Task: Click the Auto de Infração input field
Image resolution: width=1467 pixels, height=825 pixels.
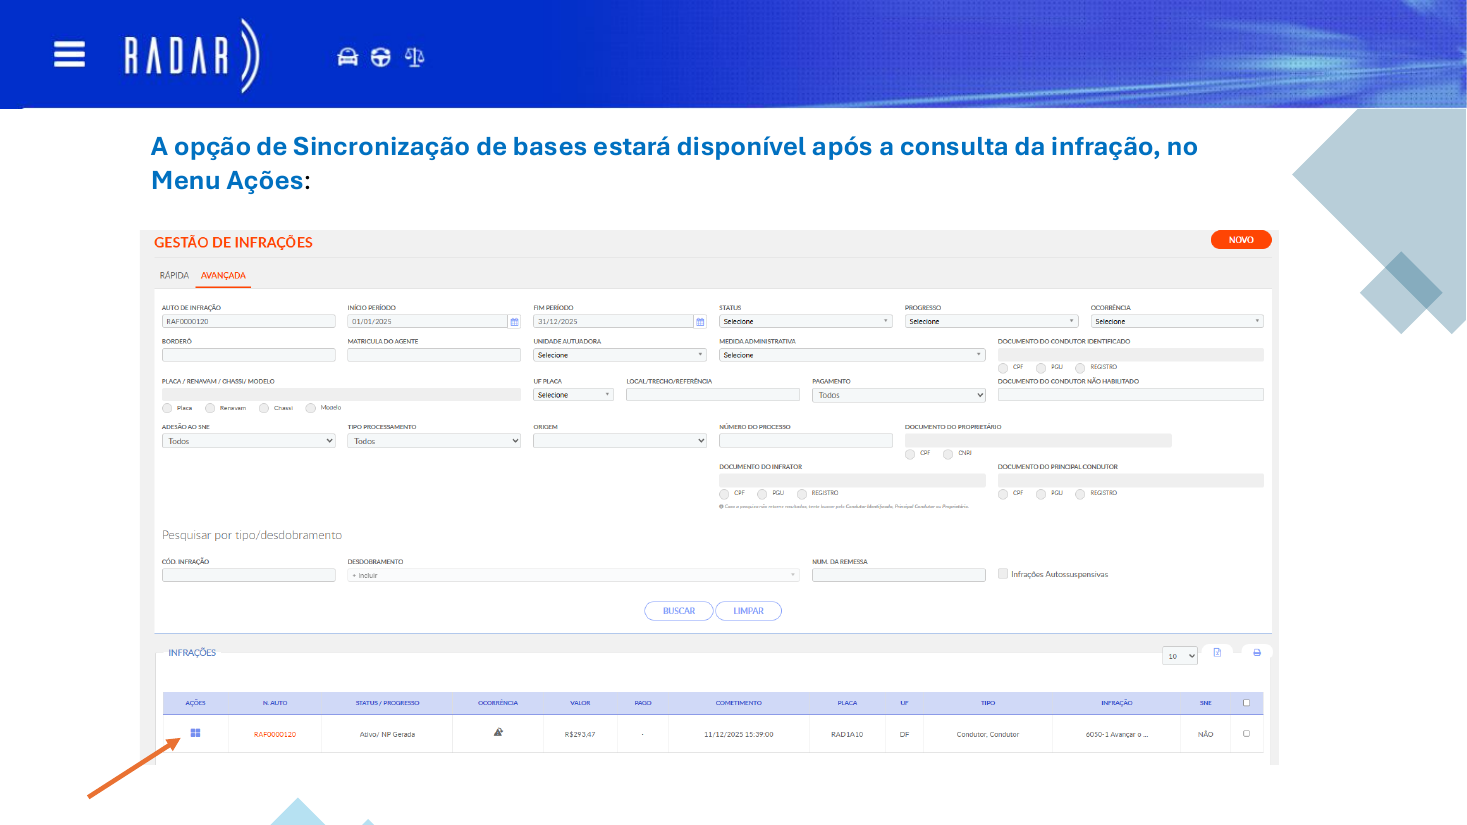Action: pos(249,322)
